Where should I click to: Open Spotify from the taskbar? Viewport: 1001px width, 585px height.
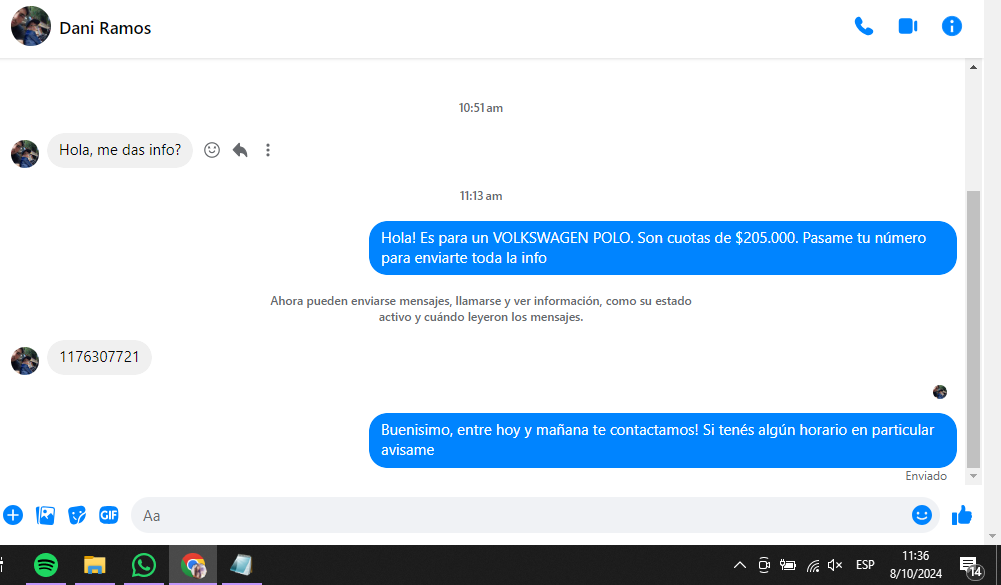46,565
